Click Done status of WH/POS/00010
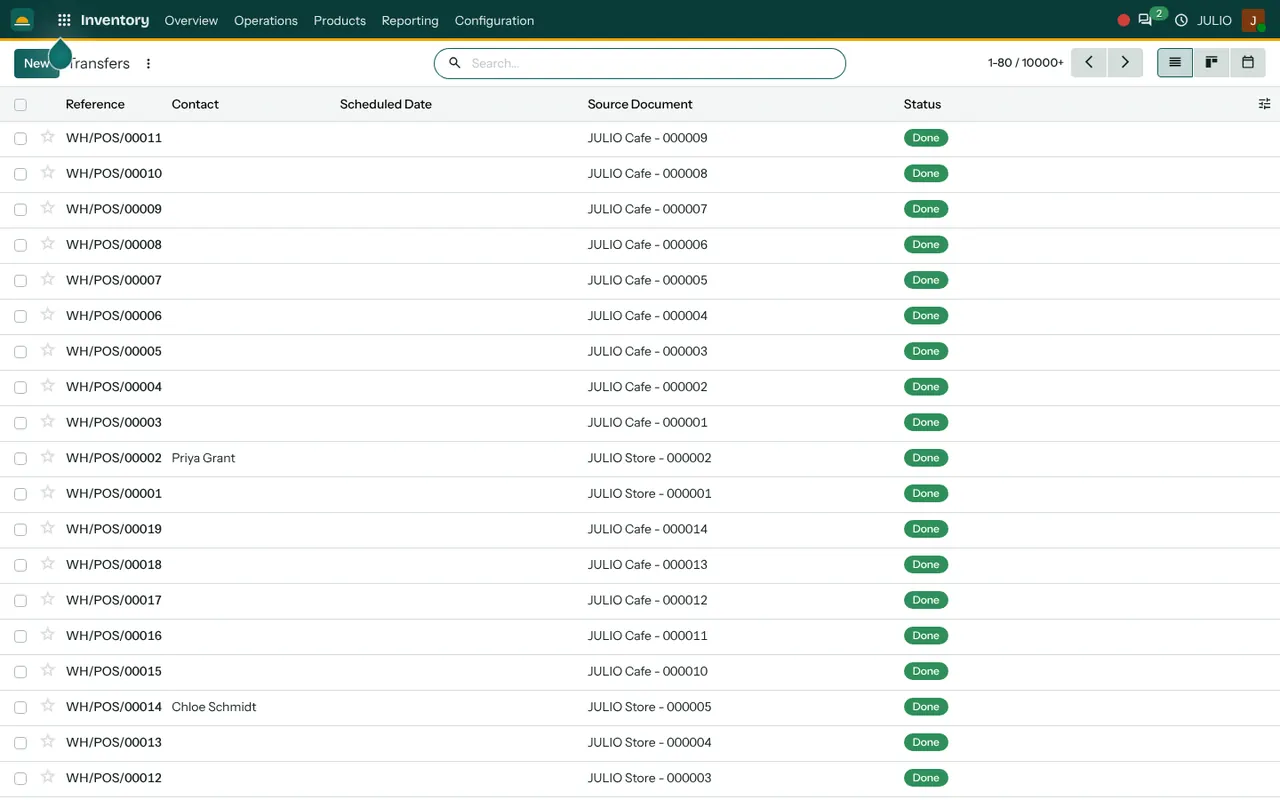The height and width of the screenshot is (800, 1280). coord(926,173)
